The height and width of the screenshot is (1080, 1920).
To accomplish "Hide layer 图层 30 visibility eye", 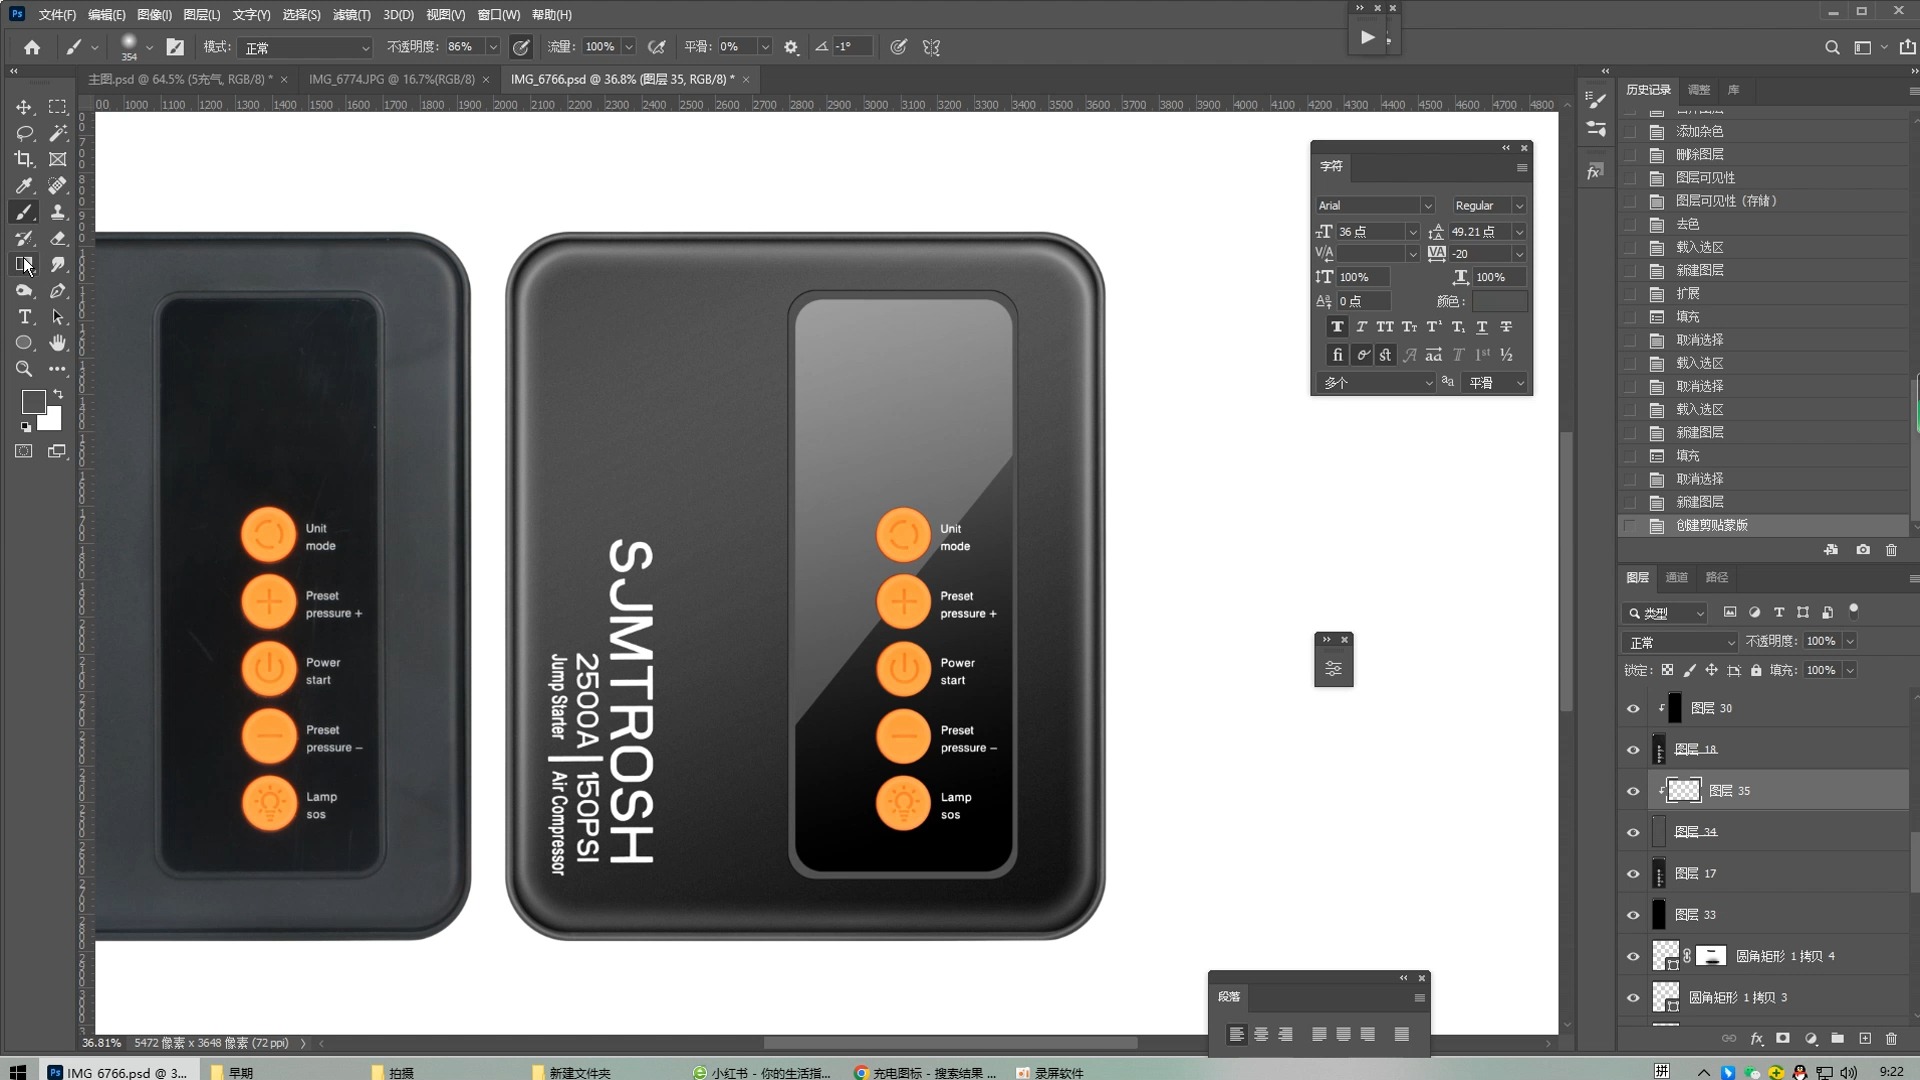I will point(1633,709).
